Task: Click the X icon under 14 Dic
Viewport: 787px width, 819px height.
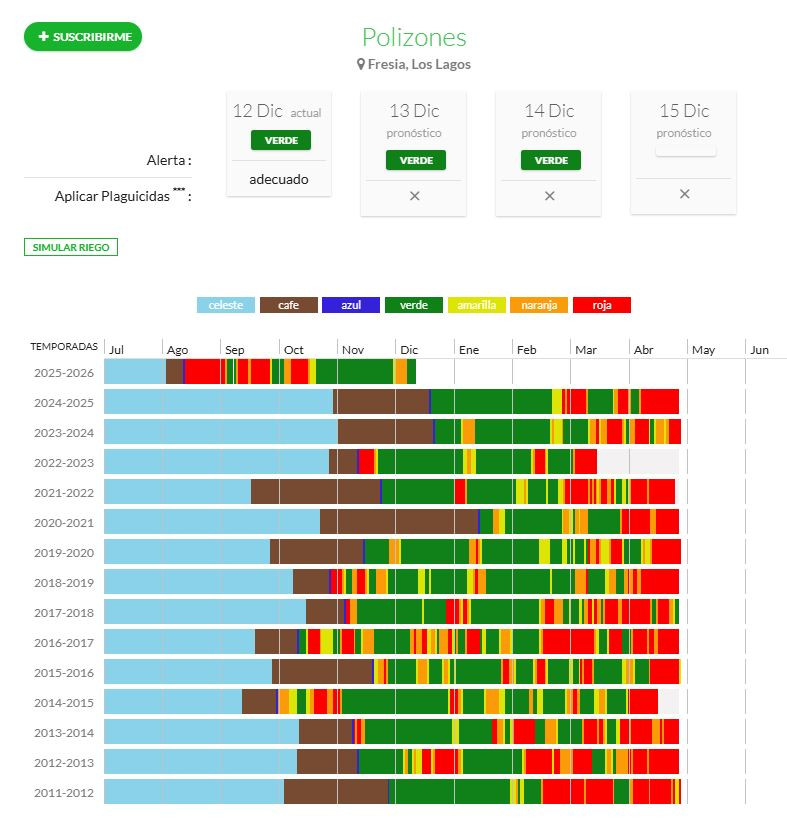Action: [549, 196]
